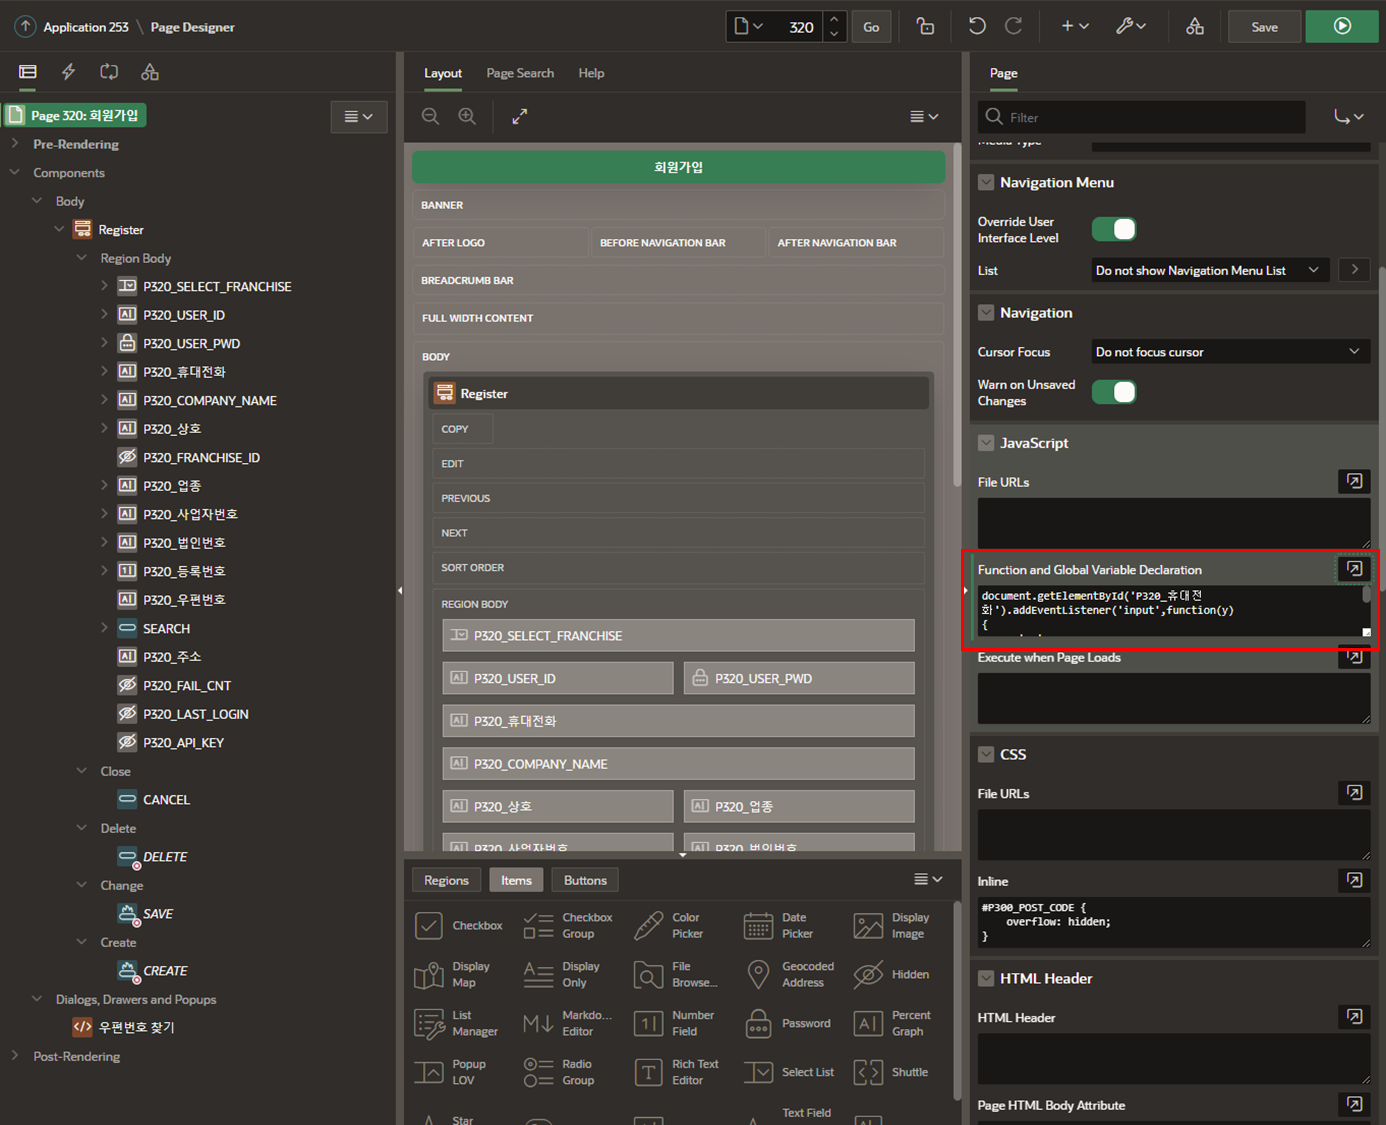Screen dimensions: 1386x1125
Task: Select the Display Map gallery item
Action: pyautogui.click(x=453, y=975)
